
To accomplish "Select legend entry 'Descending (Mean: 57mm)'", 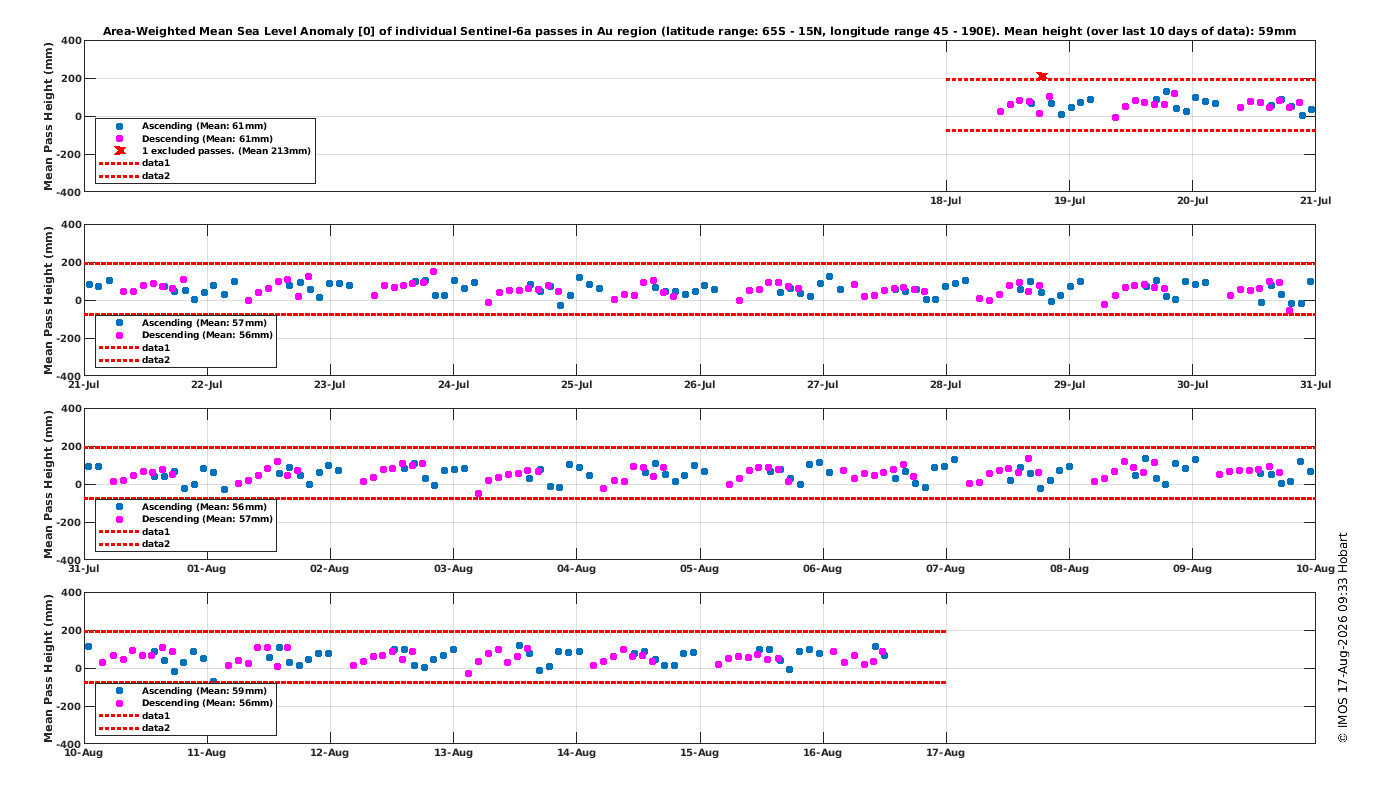I will (x=207, y=519).
